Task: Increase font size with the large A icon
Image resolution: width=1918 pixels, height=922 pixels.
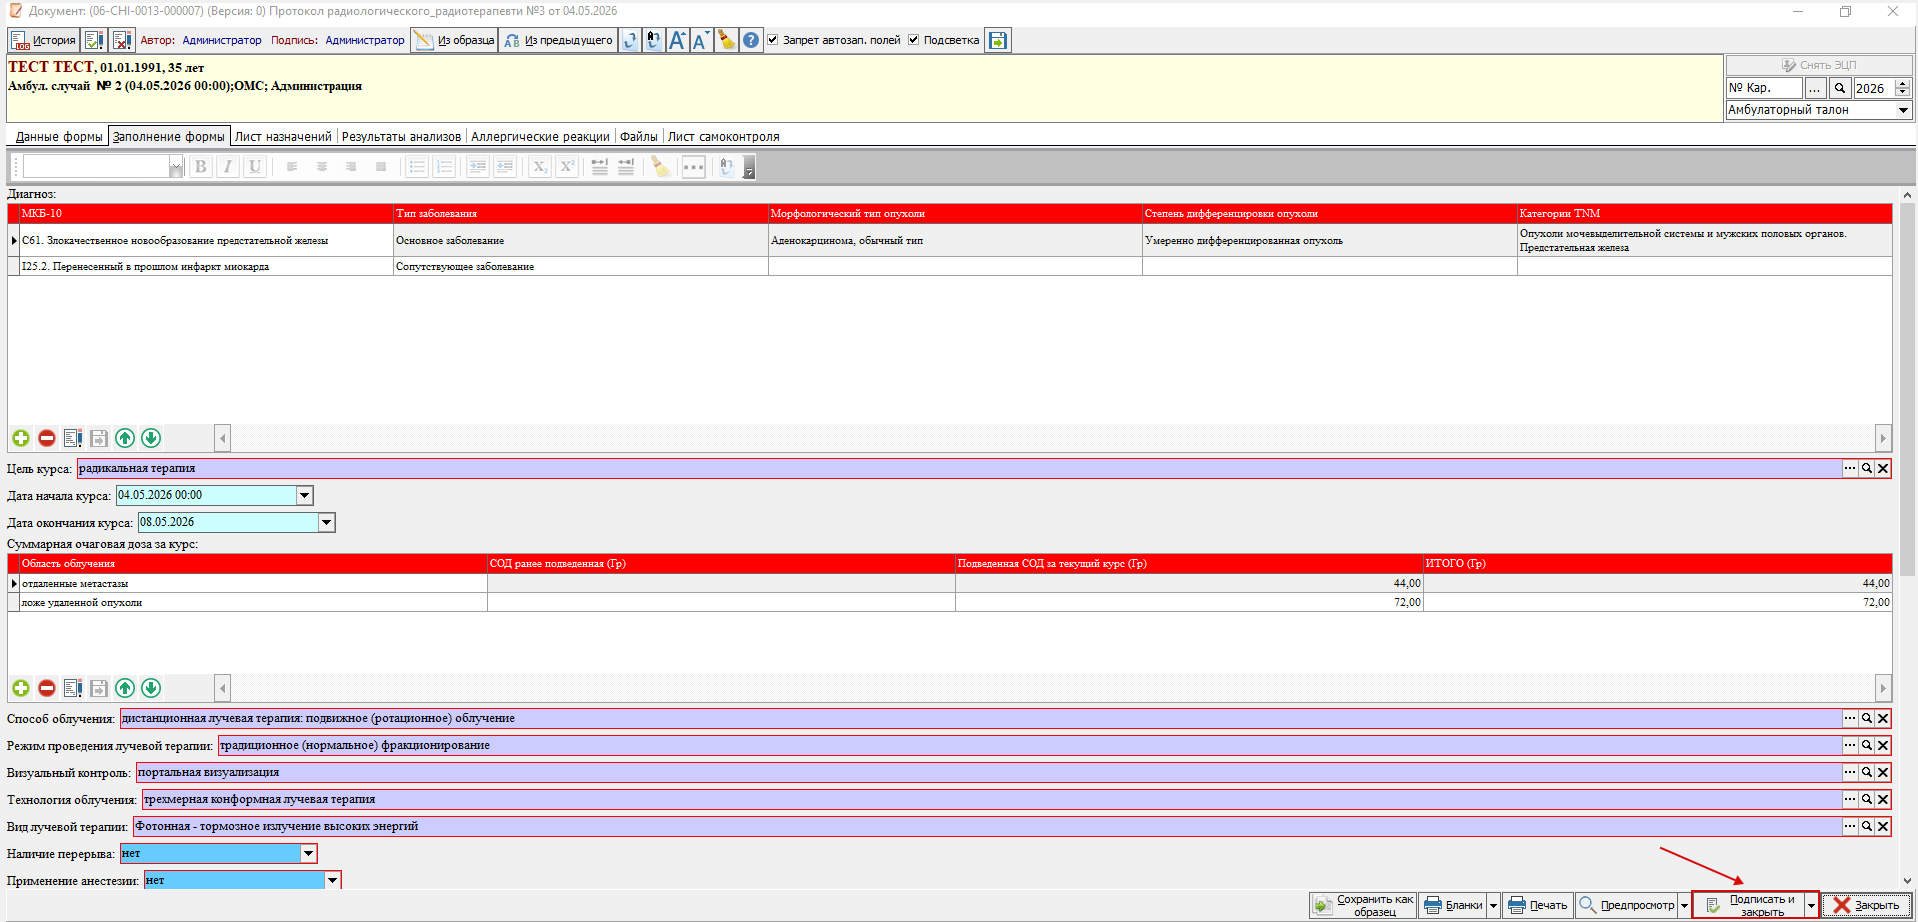Action: pyautogui.click(x=677, y=40)
